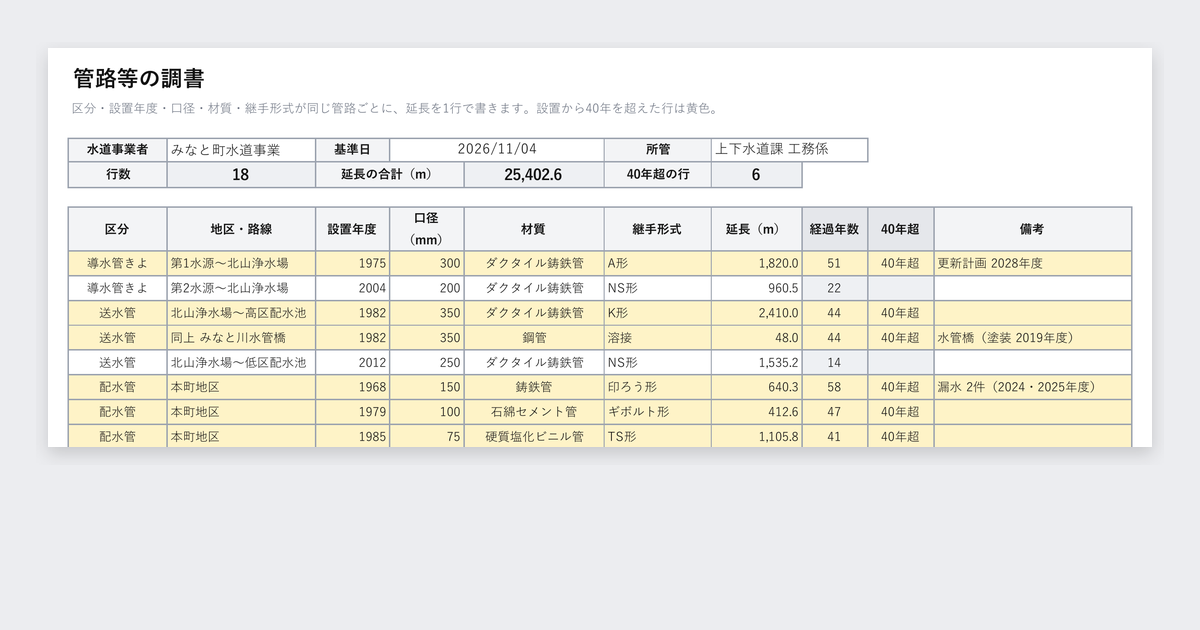Select the 継手形式 cell TS形
1200x630 pixels.
658,436
